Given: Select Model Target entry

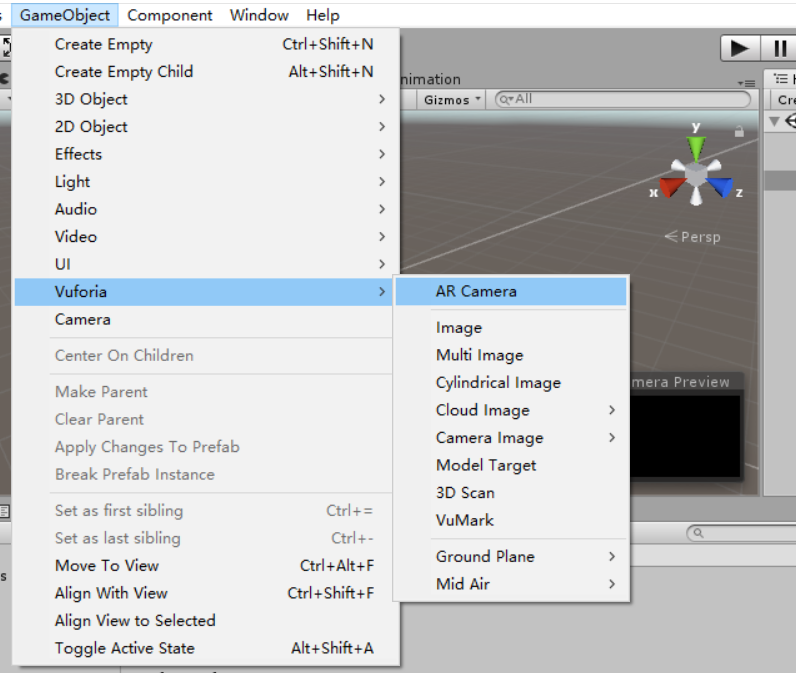Looking at the screenshot, I should (x=511, y=465).
